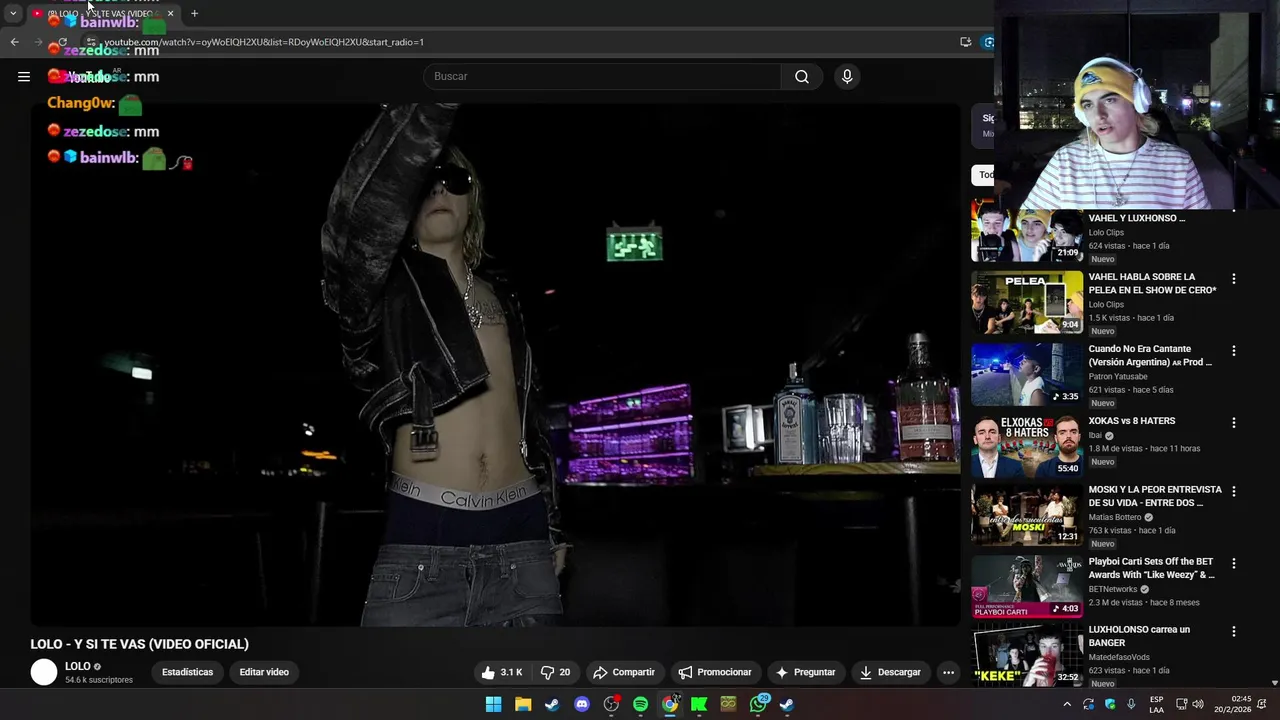This screenshot has width=1280, height=720.
Task: Click the search magnifier button
Action: coord(802,76)
